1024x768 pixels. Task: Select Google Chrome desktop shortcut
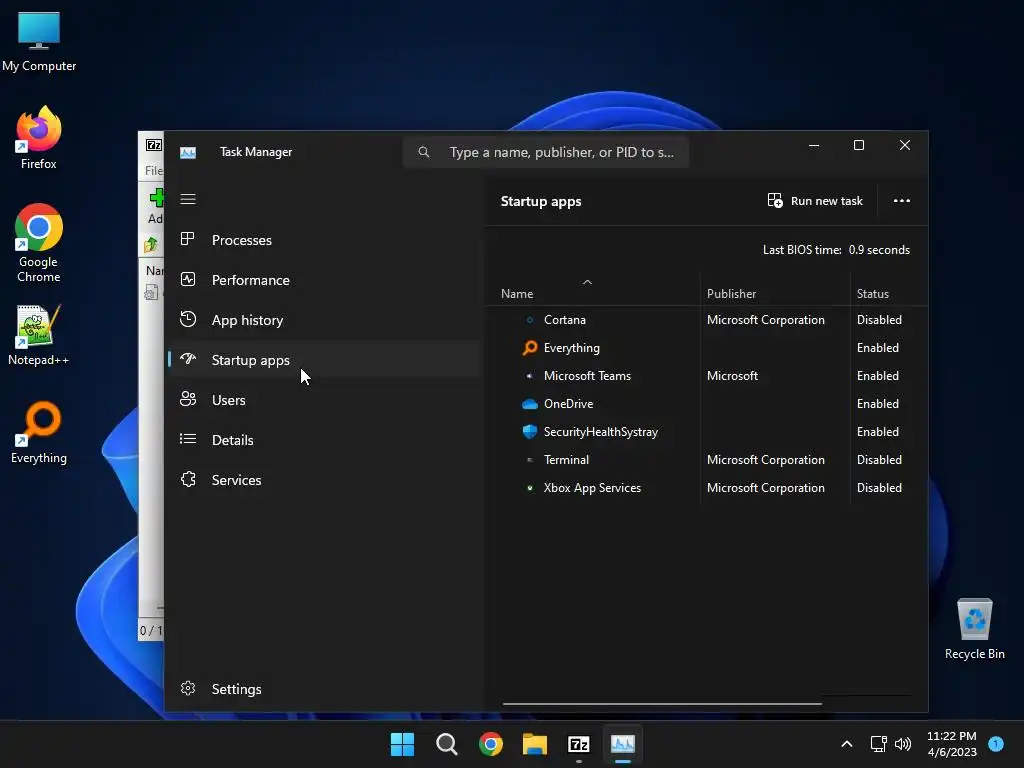click(x=39, y=243)
